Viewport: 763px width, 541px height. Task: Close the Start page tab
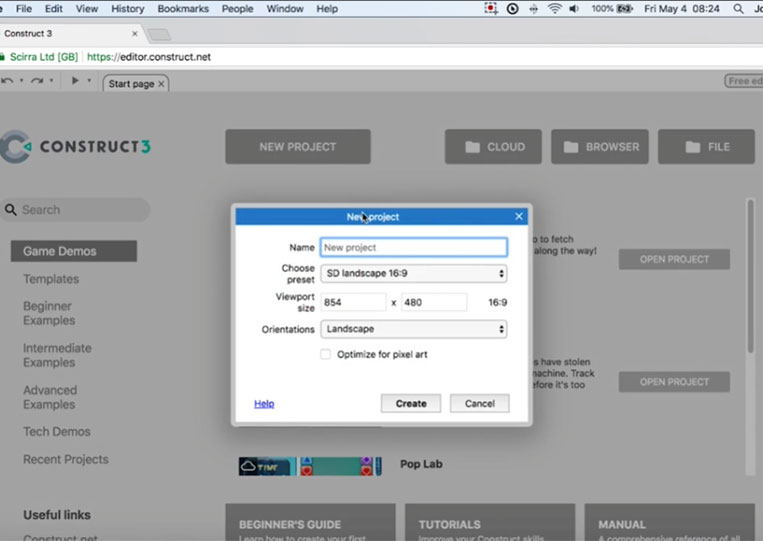point(161,84)
